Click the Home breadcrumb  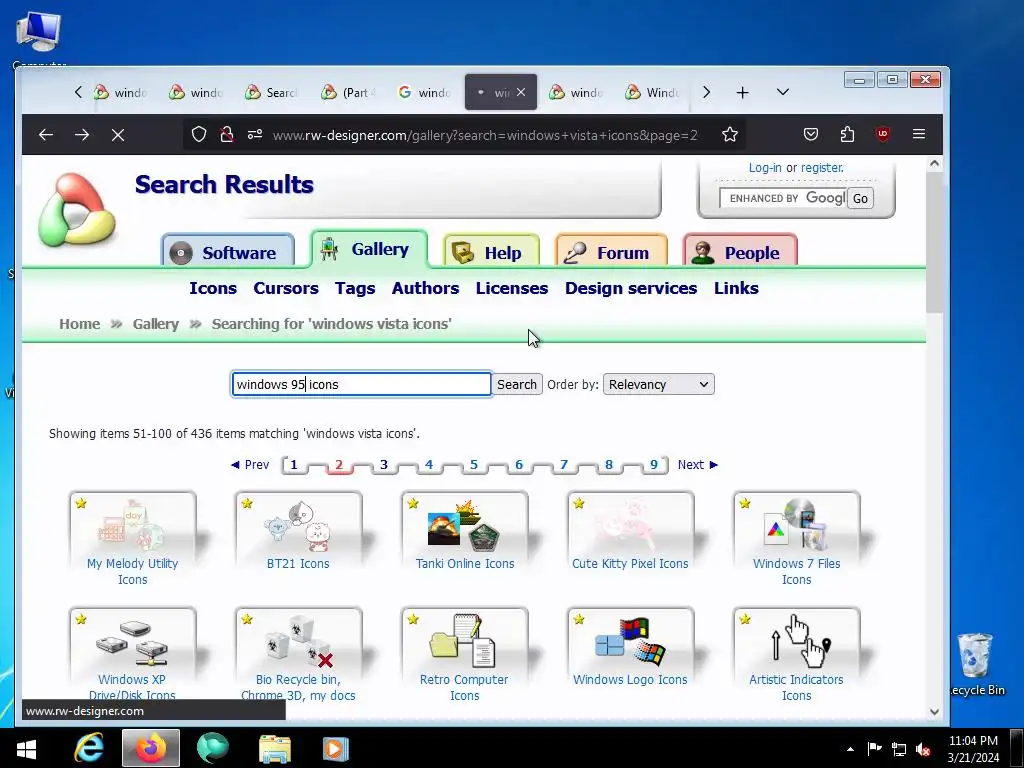click(x=80, y=324)
